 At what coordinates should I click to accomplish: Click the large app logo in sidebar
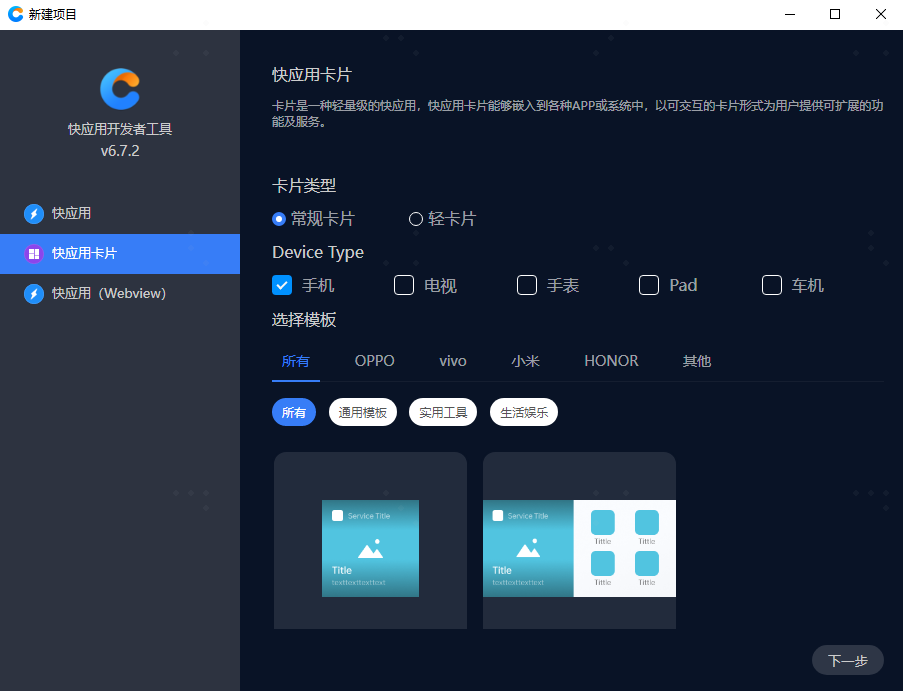[120, 88]
